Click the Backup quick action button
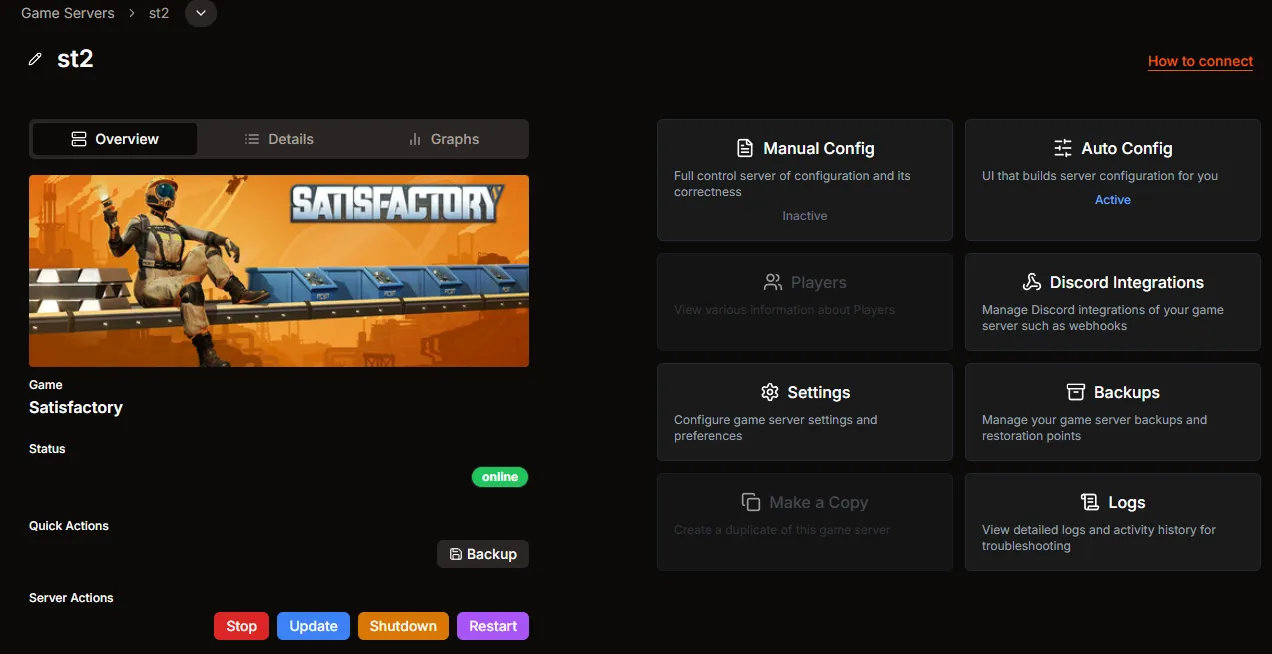This screenshot has height=654, width=1272. coord(483,553)
